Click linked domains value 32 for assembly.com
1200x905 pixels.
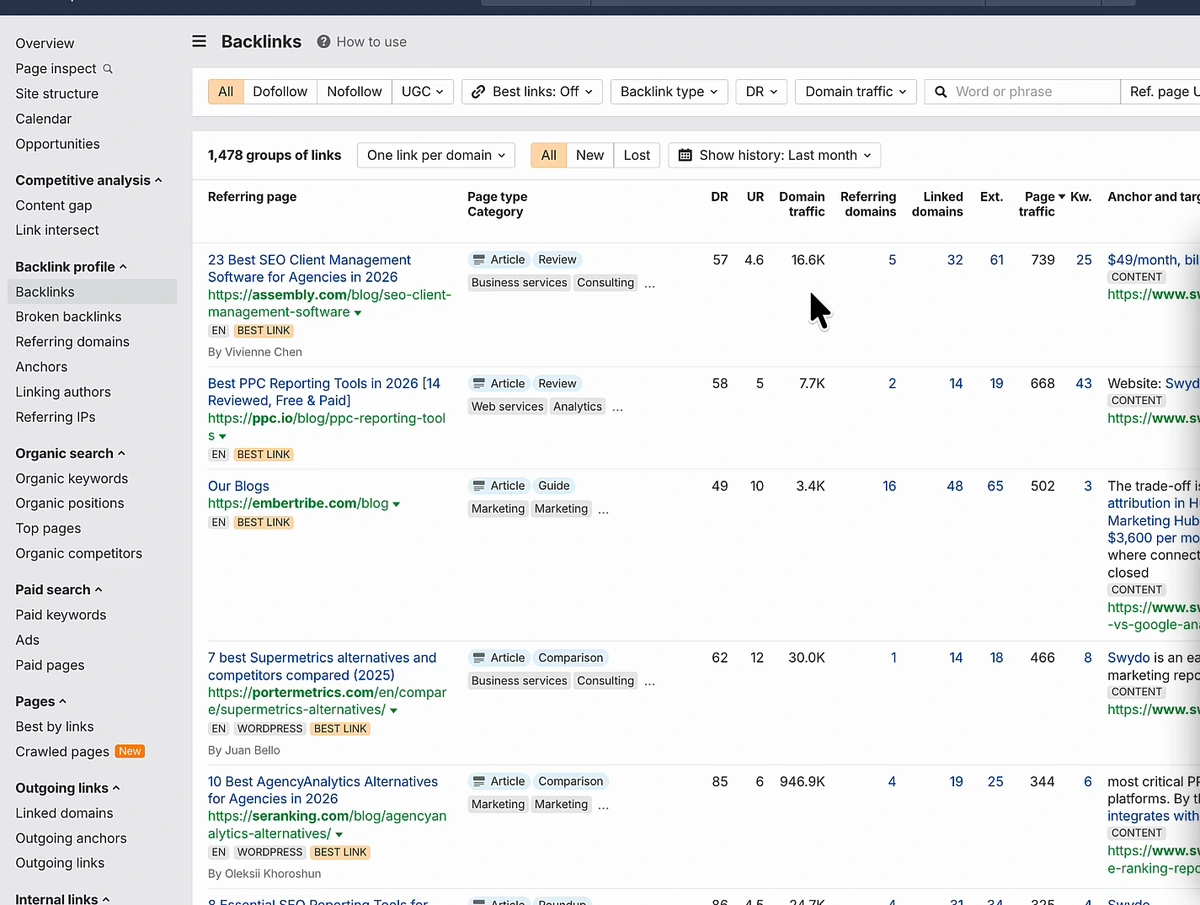coord(955,260)
